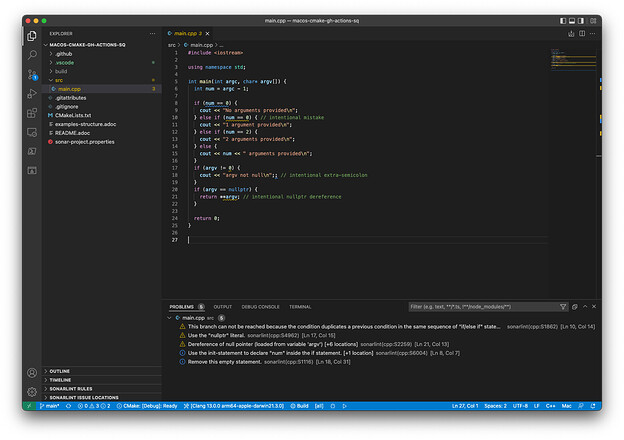Image resolution: width=624 pixels, height=440 pixels.
Task: Open the Accounts icon in activity bar
Action: (32, 373)
